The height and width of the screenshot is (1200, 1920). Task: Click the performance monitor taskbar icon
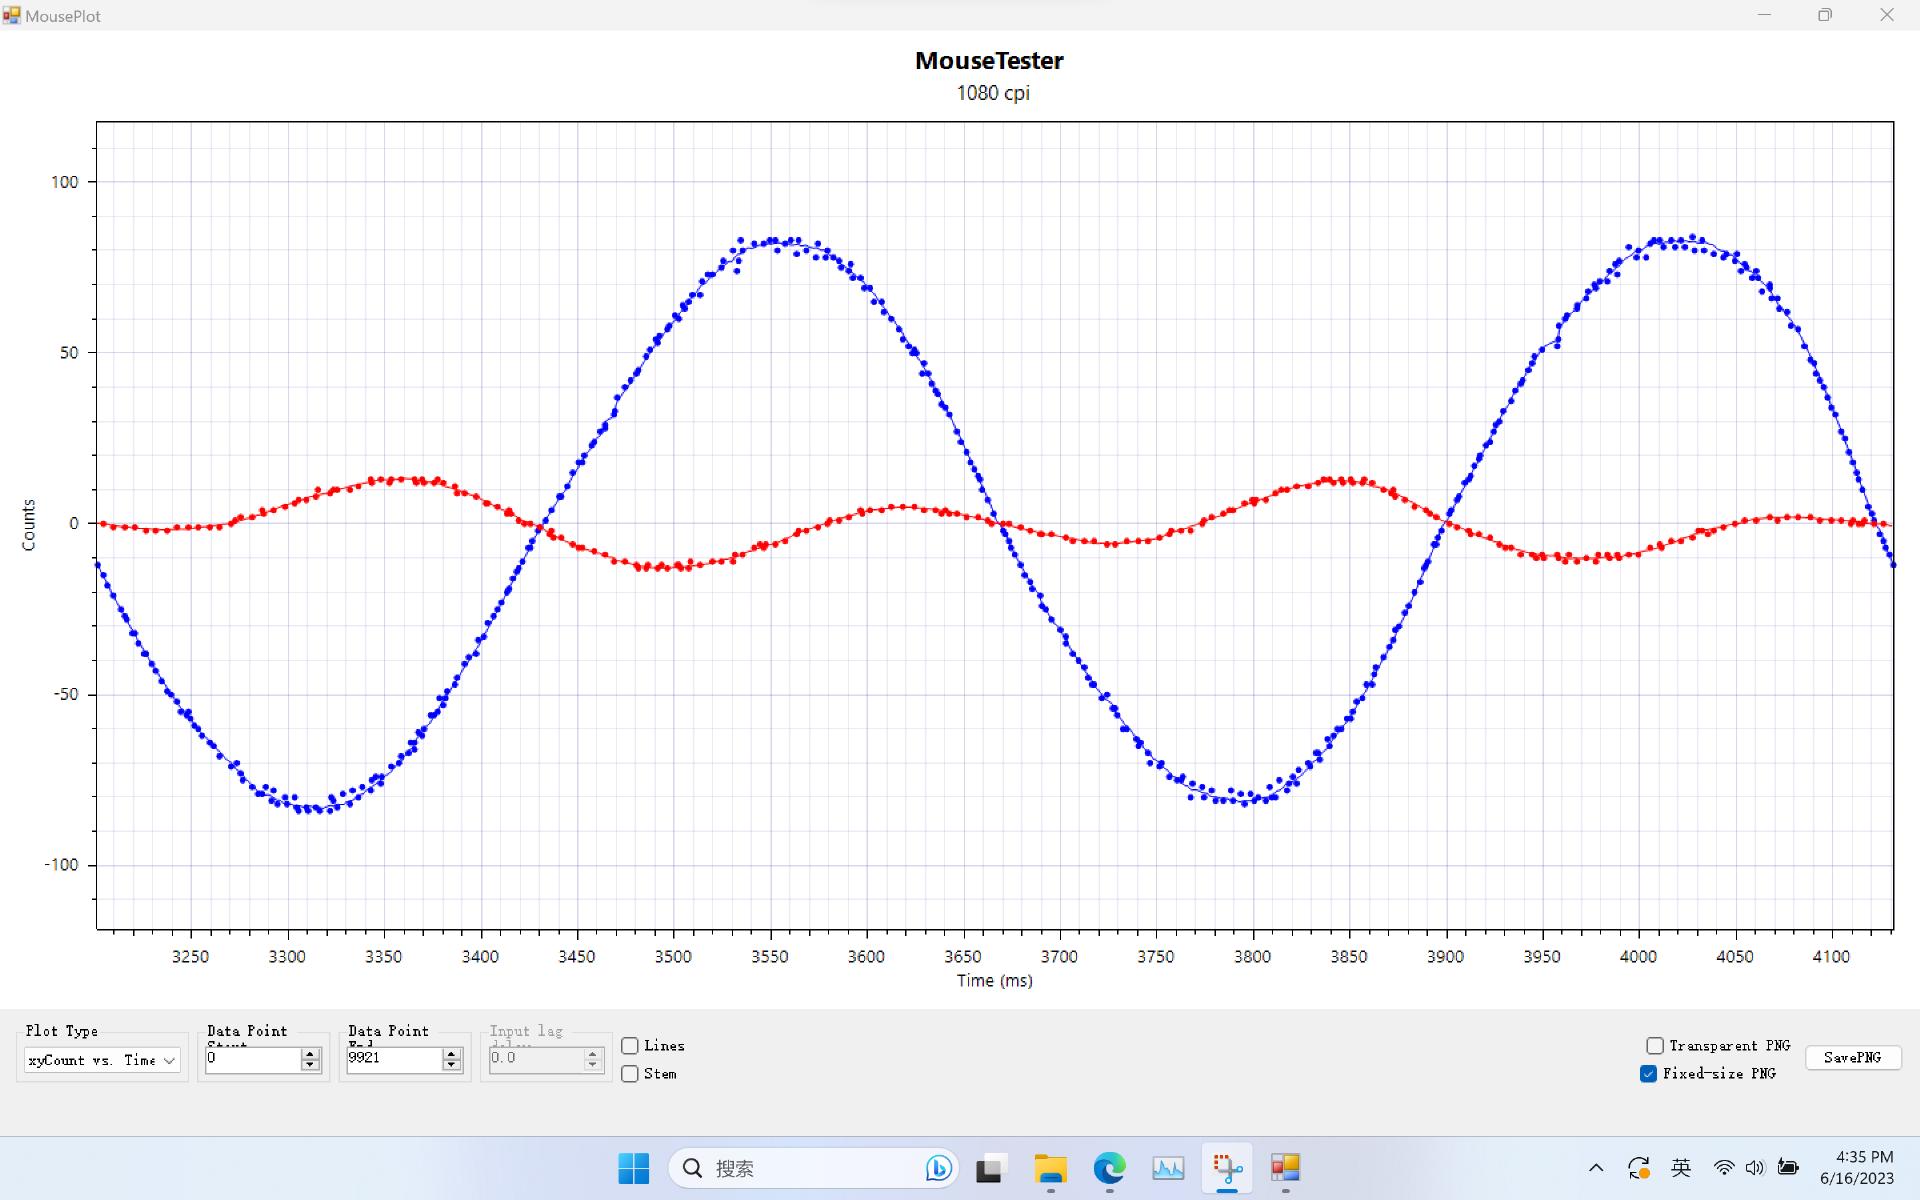coord(1168,1168)
